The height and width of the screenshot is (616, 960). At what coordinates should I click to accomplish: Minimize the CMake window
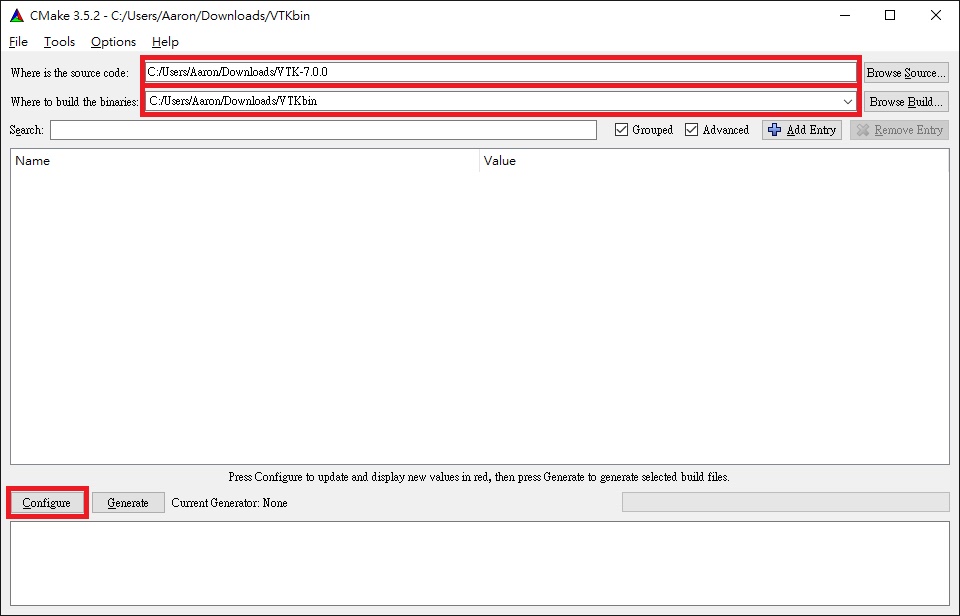point(846,16)
